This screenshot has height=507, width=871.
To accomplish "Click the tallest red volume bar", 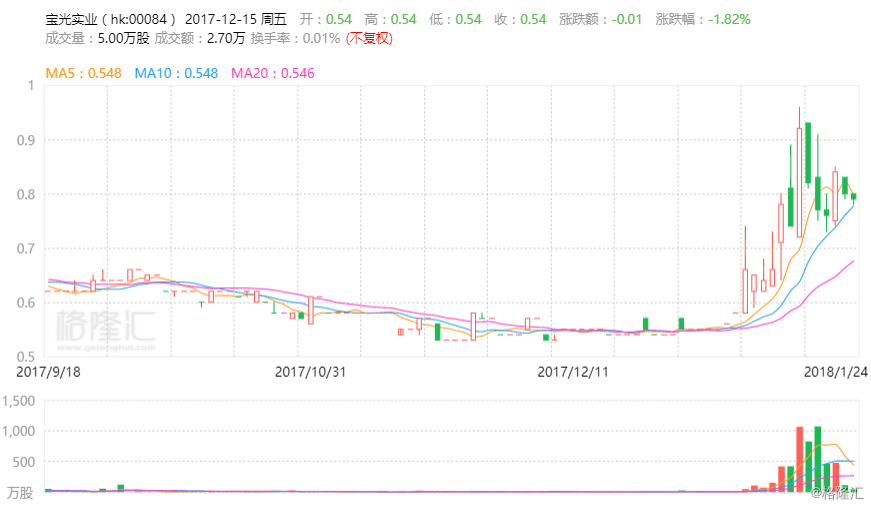I will point(799,459).
